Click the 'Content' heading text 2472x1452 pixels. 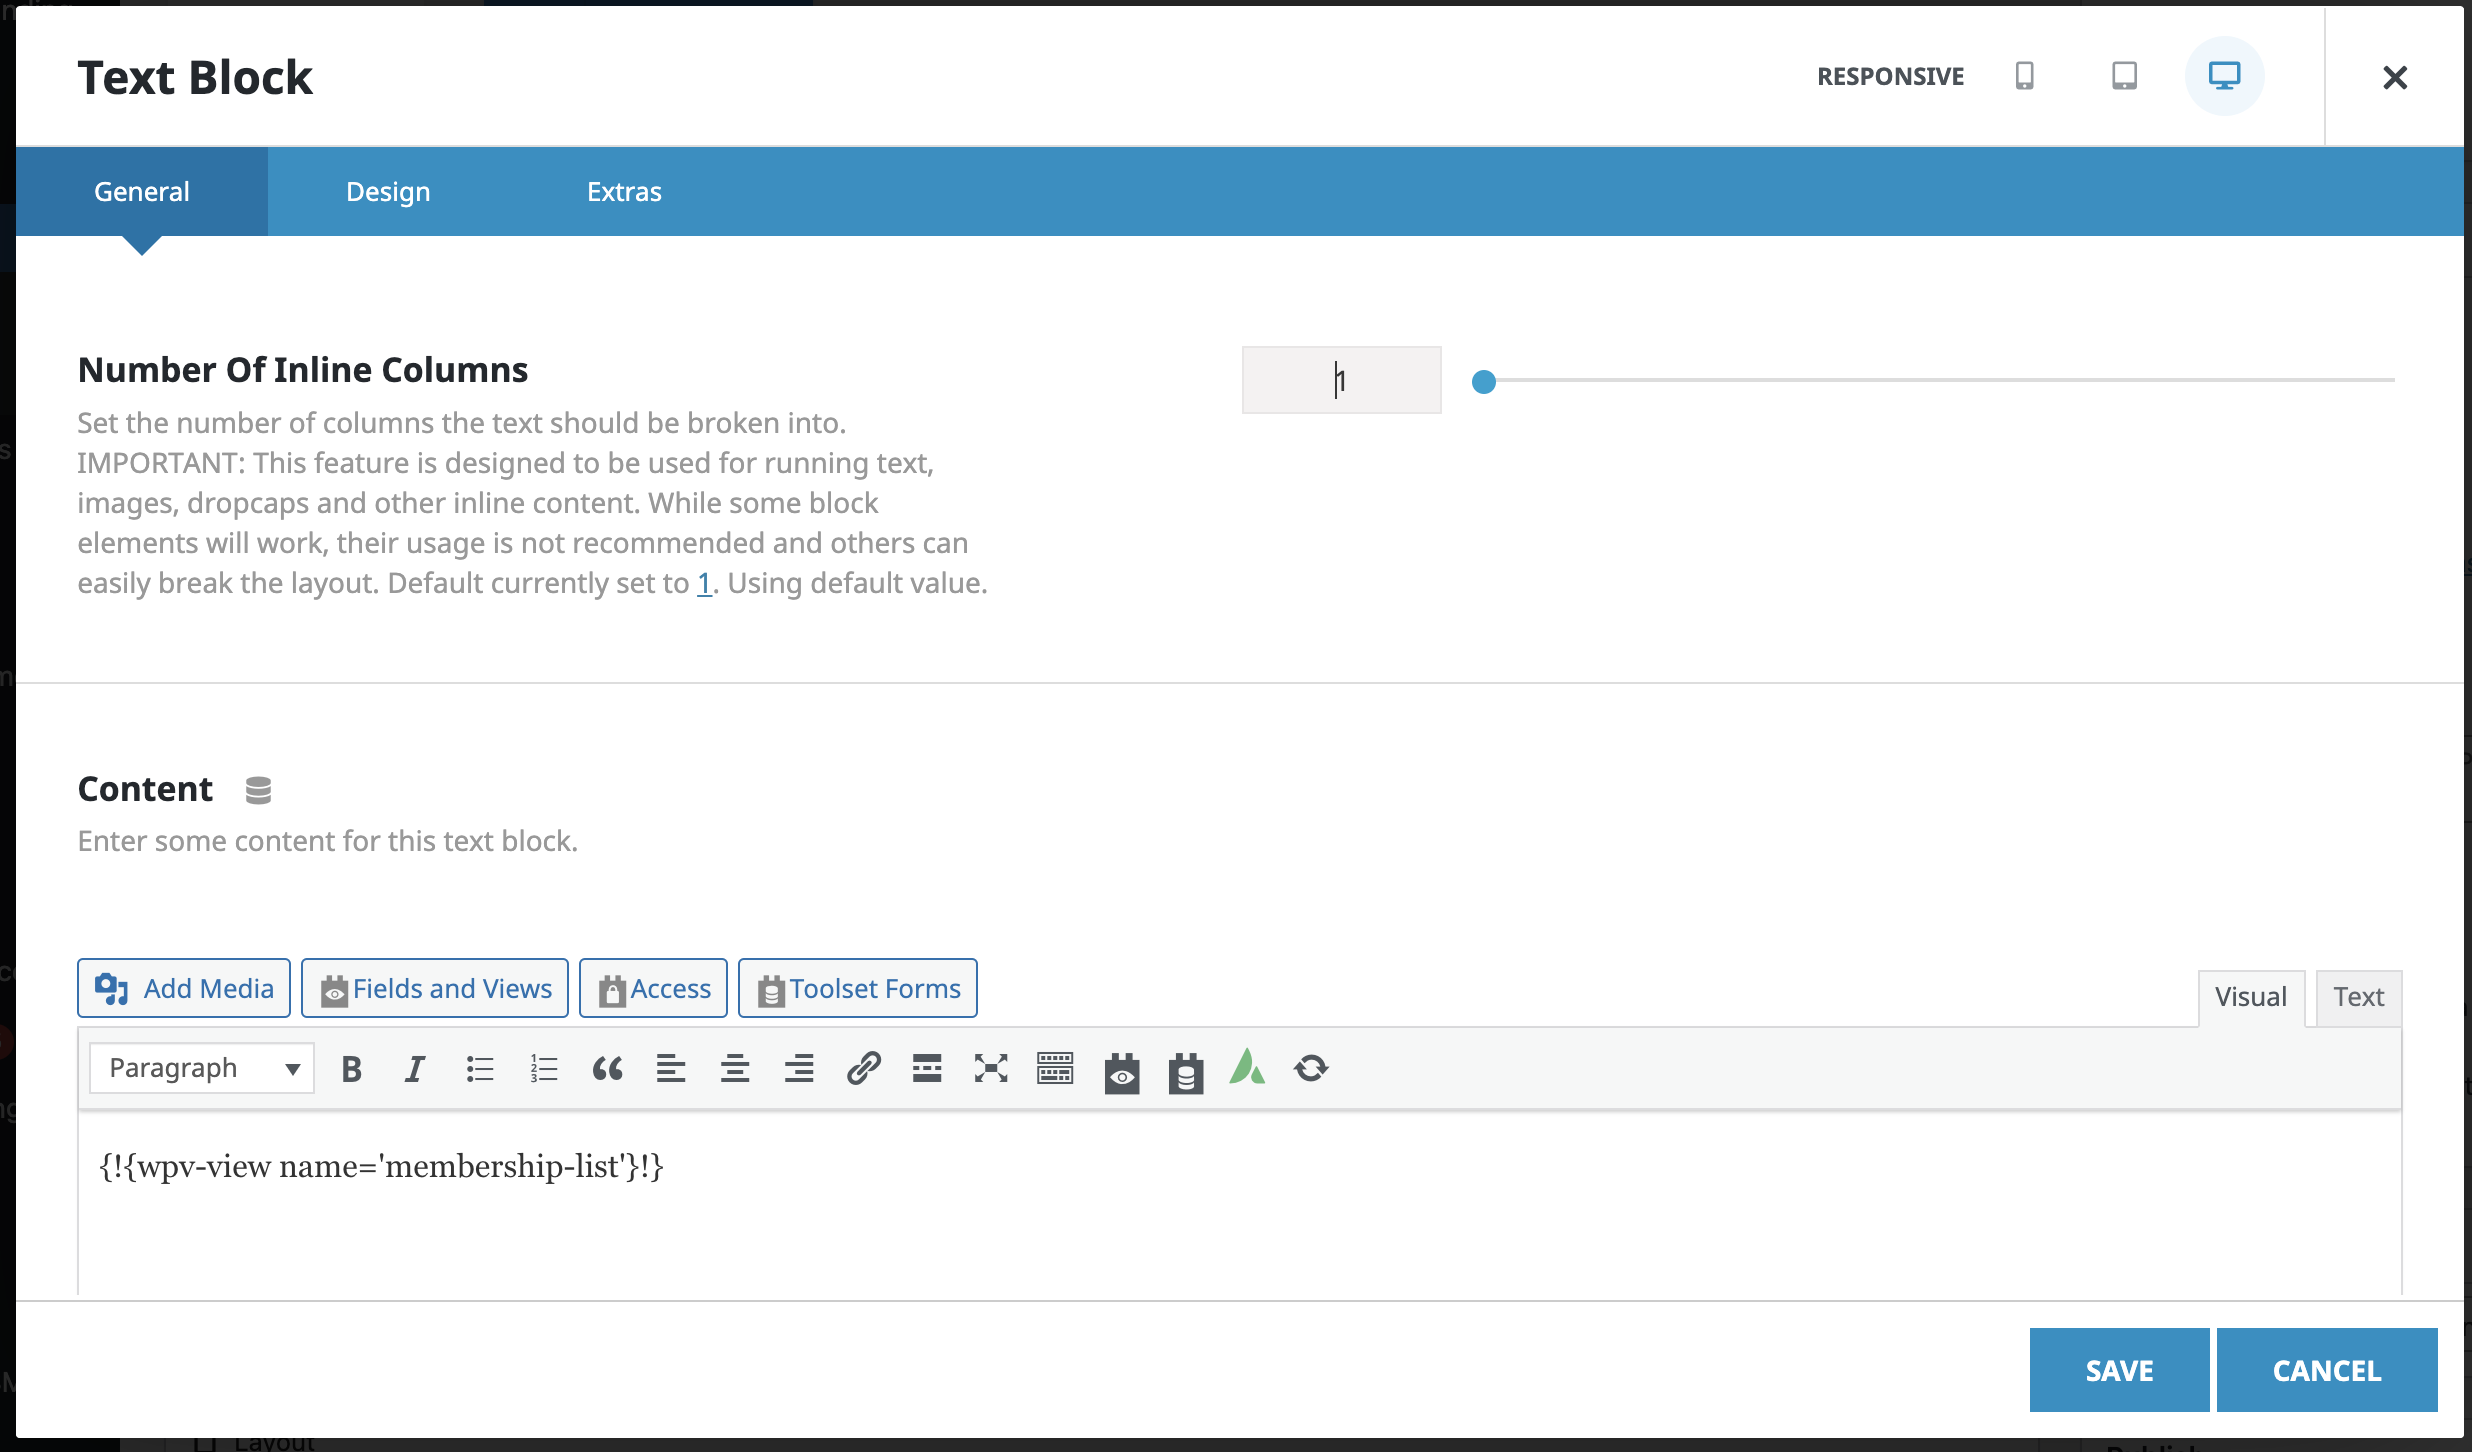click(145, 789)
